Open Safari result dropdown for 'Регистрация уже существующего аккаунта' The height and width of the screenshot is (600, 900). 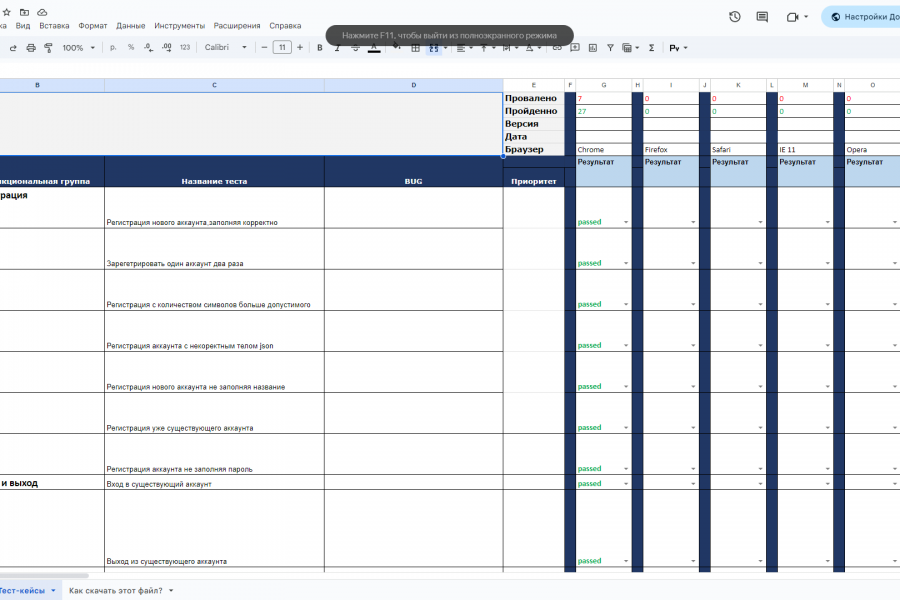(761, 428)
